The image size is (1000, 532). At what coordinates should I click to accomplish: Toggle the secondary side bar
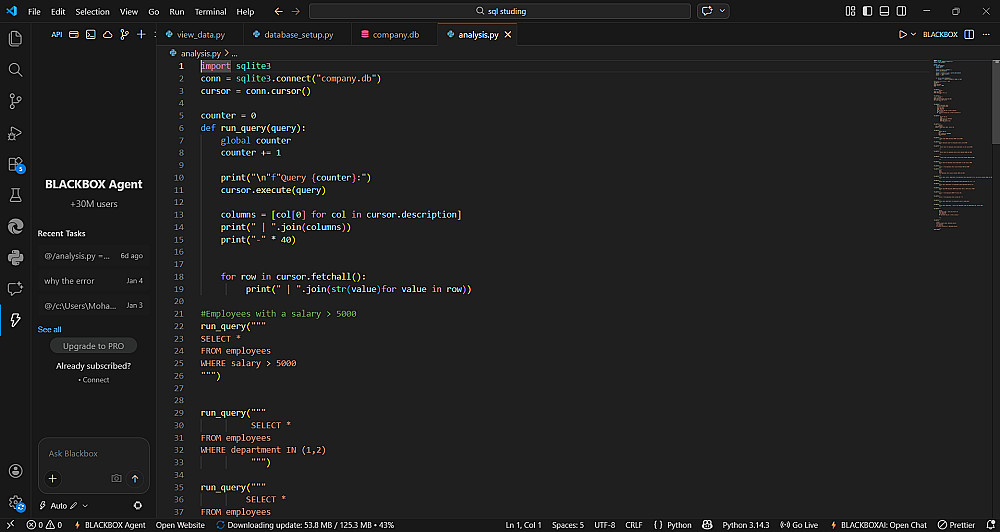click(x=899, y=11)
